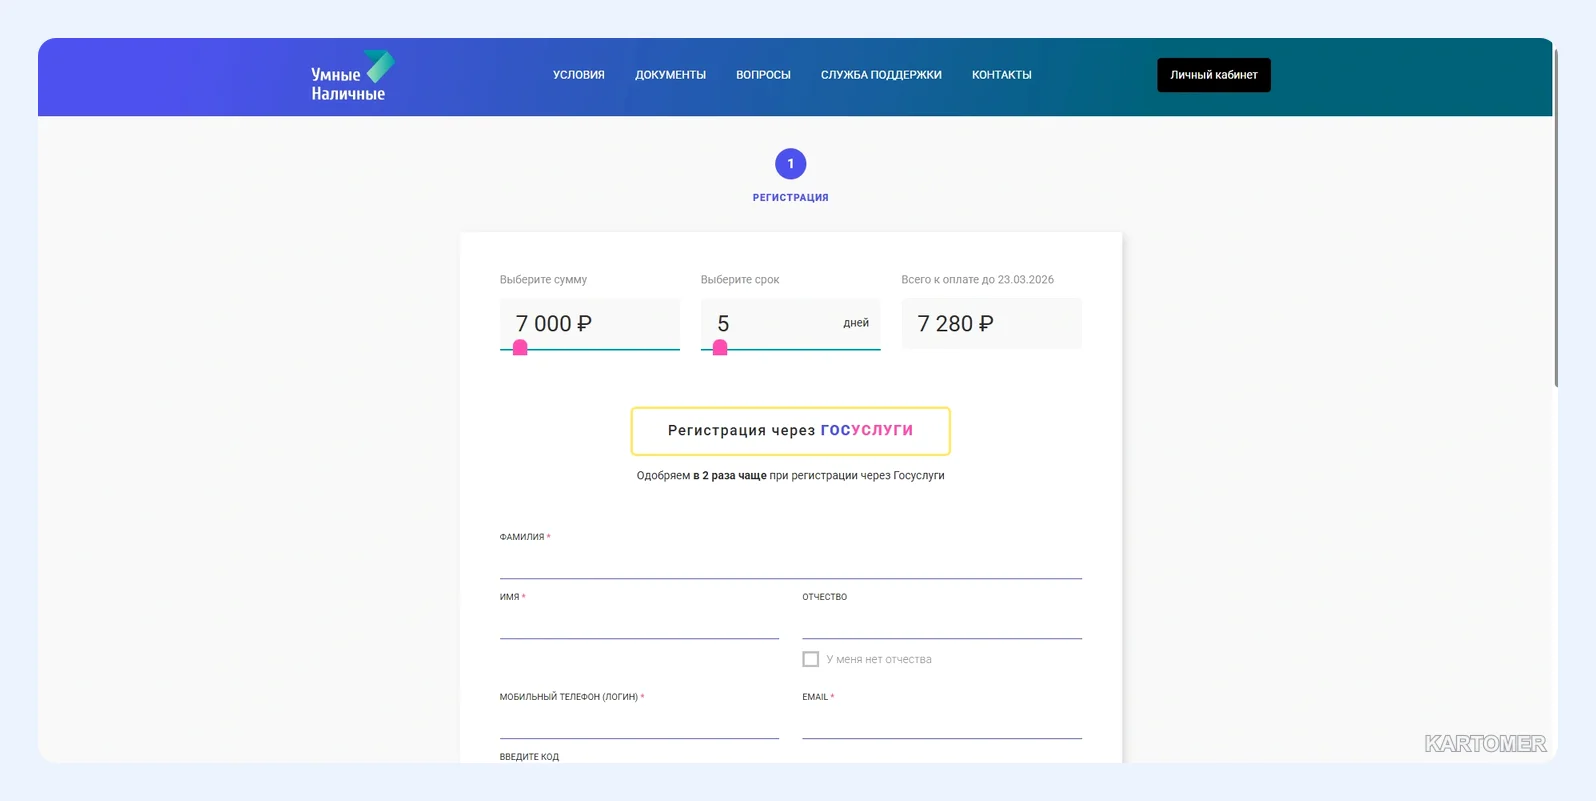1596x801 pixels.
Task: Focus the ФАМИЛИЯ input field
Action: pos(790,563)
